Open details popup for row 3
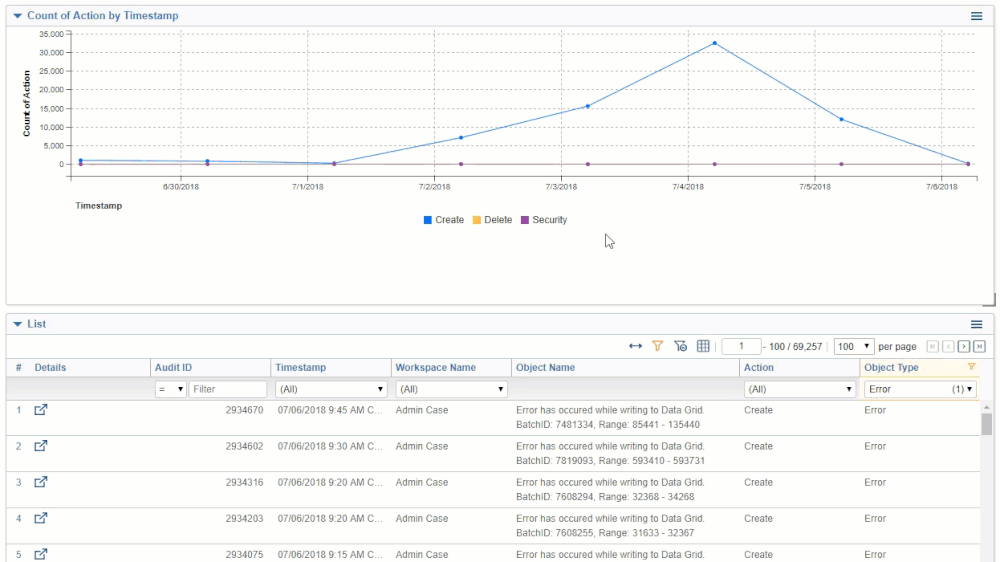This screenshot has width=1000, height=562. point(41,482)
